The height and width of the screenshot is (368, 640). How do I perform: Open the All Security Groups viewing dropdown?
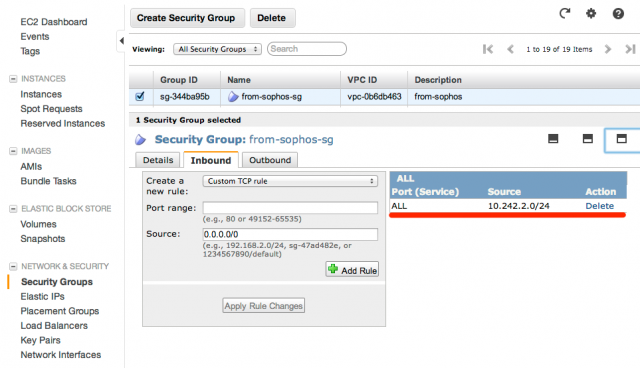pyautogui.click(x=217, y=49)
